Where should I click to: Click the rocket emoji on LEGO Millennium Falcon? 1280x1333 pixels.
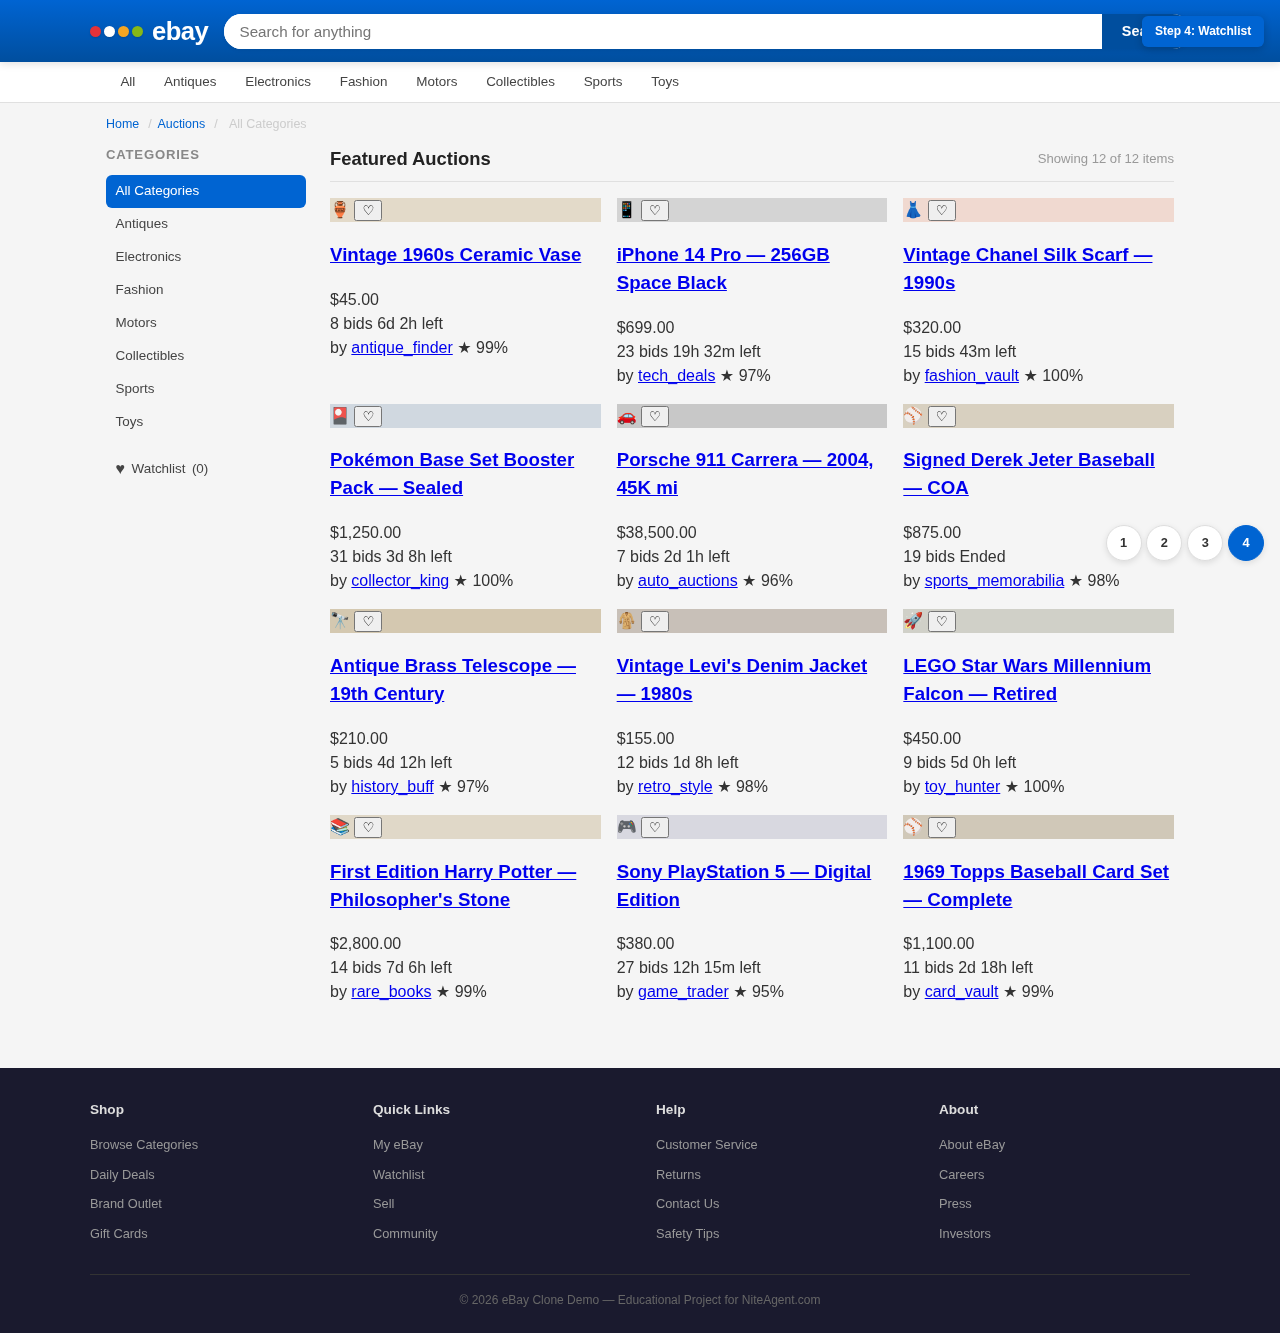click(x=913, y=621)
